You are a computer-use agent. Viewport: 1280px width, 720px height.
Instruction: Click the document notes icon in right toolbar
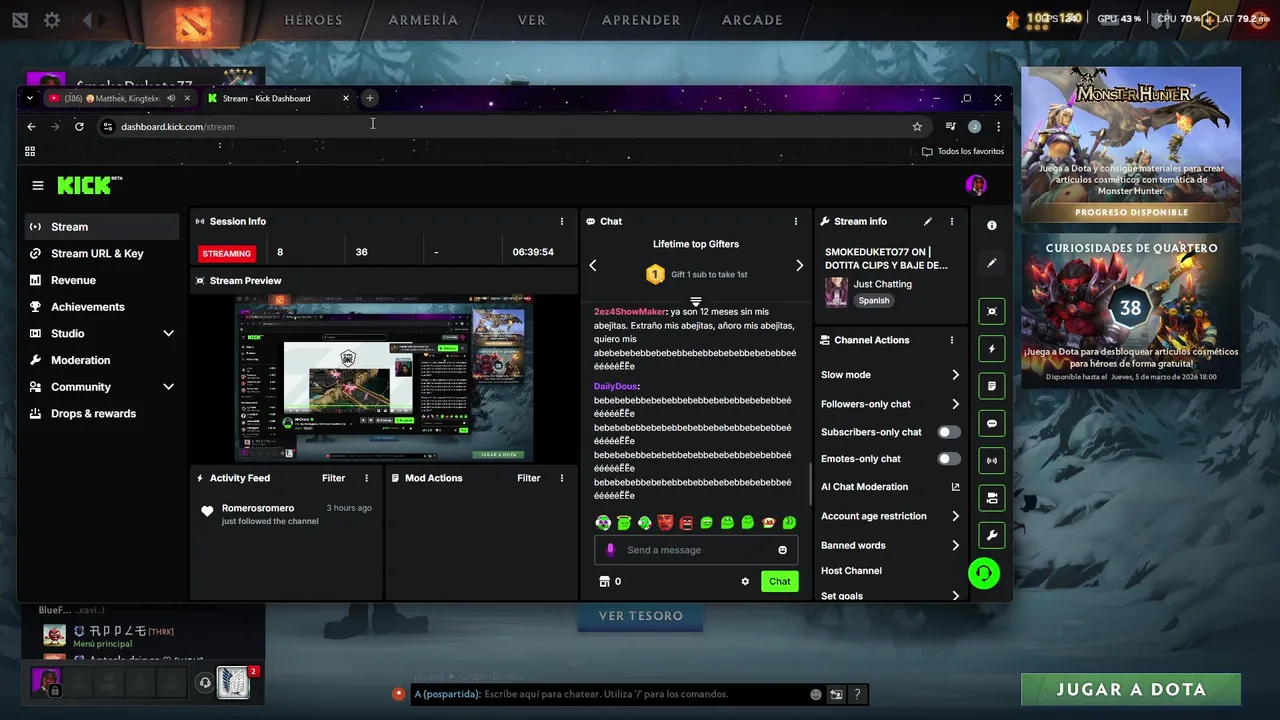992,386
